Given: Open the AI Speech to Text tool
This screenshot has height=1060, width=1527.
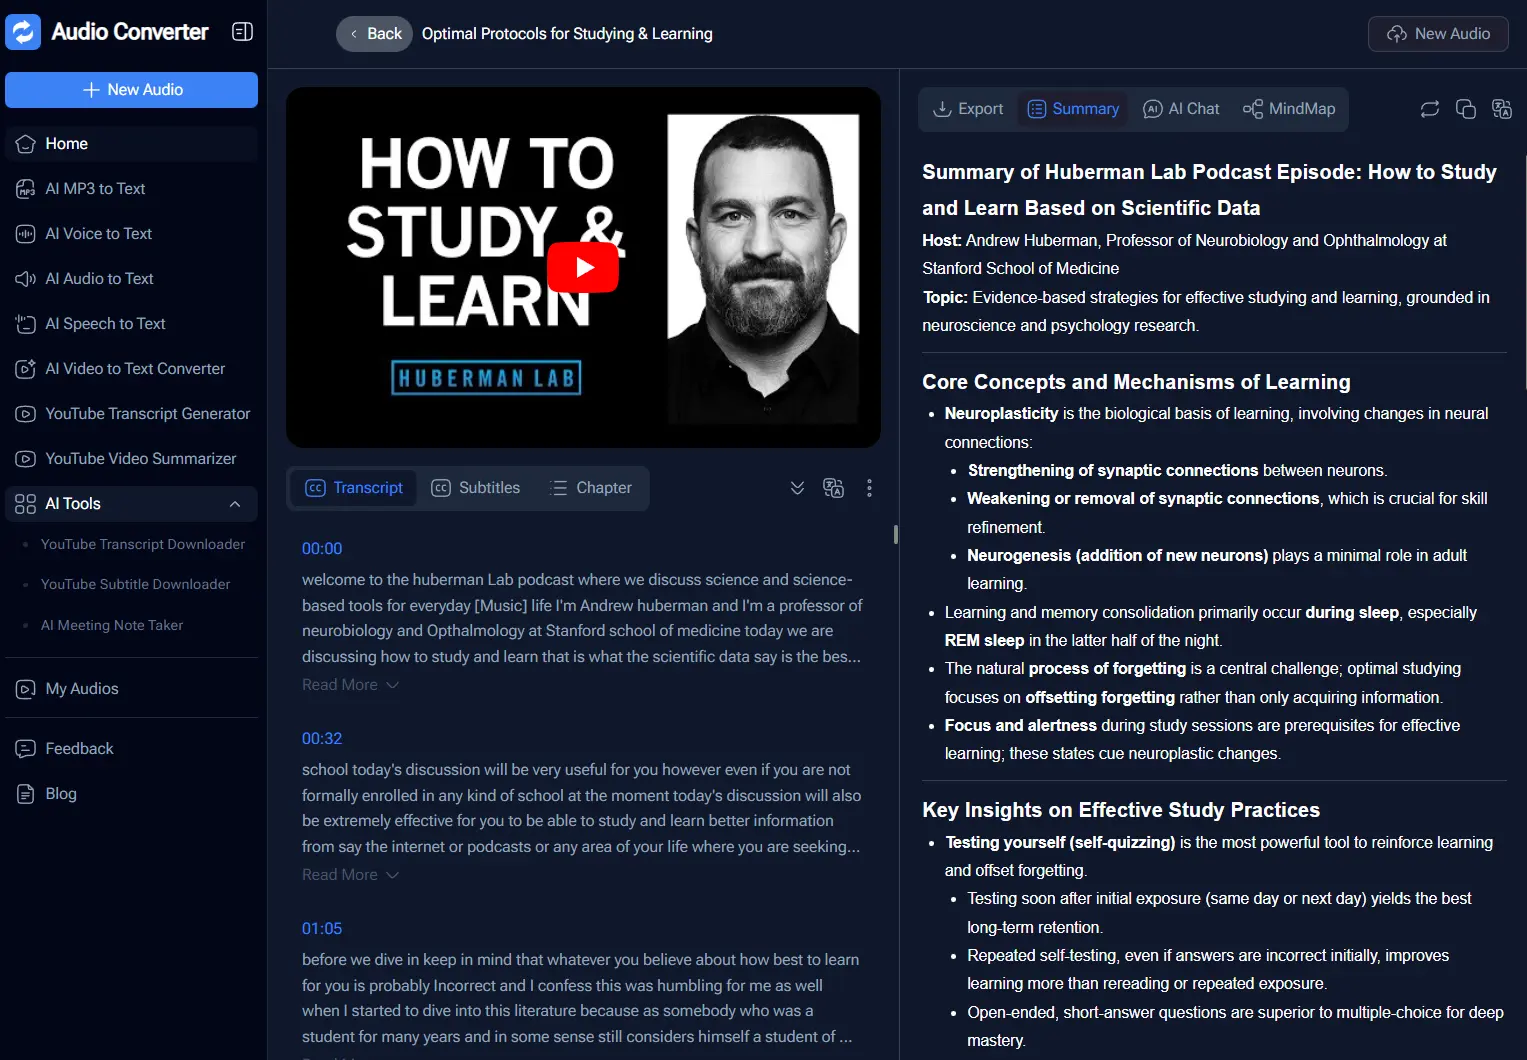Looking at the screenshot, I should click(103, 323).
